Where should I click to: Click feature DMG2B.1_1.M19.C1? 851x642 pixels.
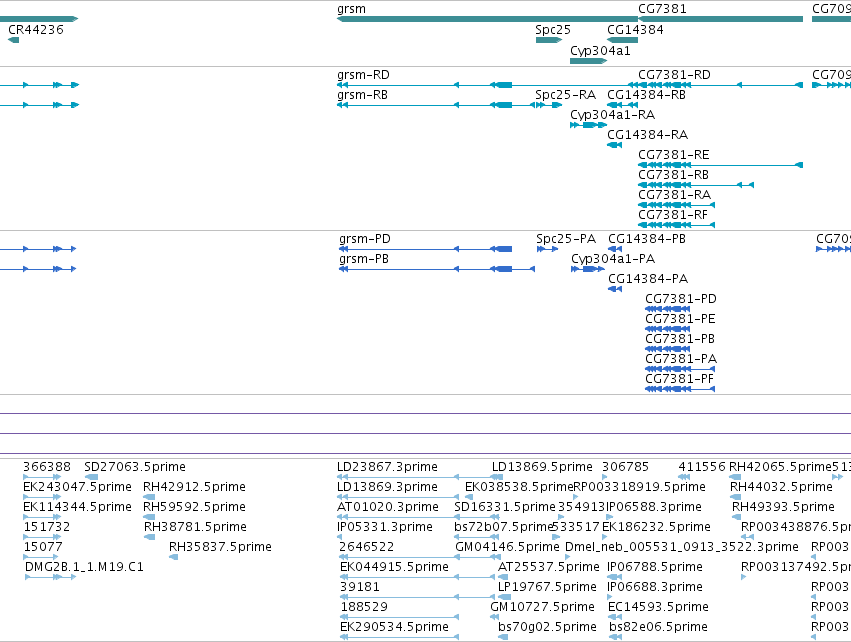(50, 577)
